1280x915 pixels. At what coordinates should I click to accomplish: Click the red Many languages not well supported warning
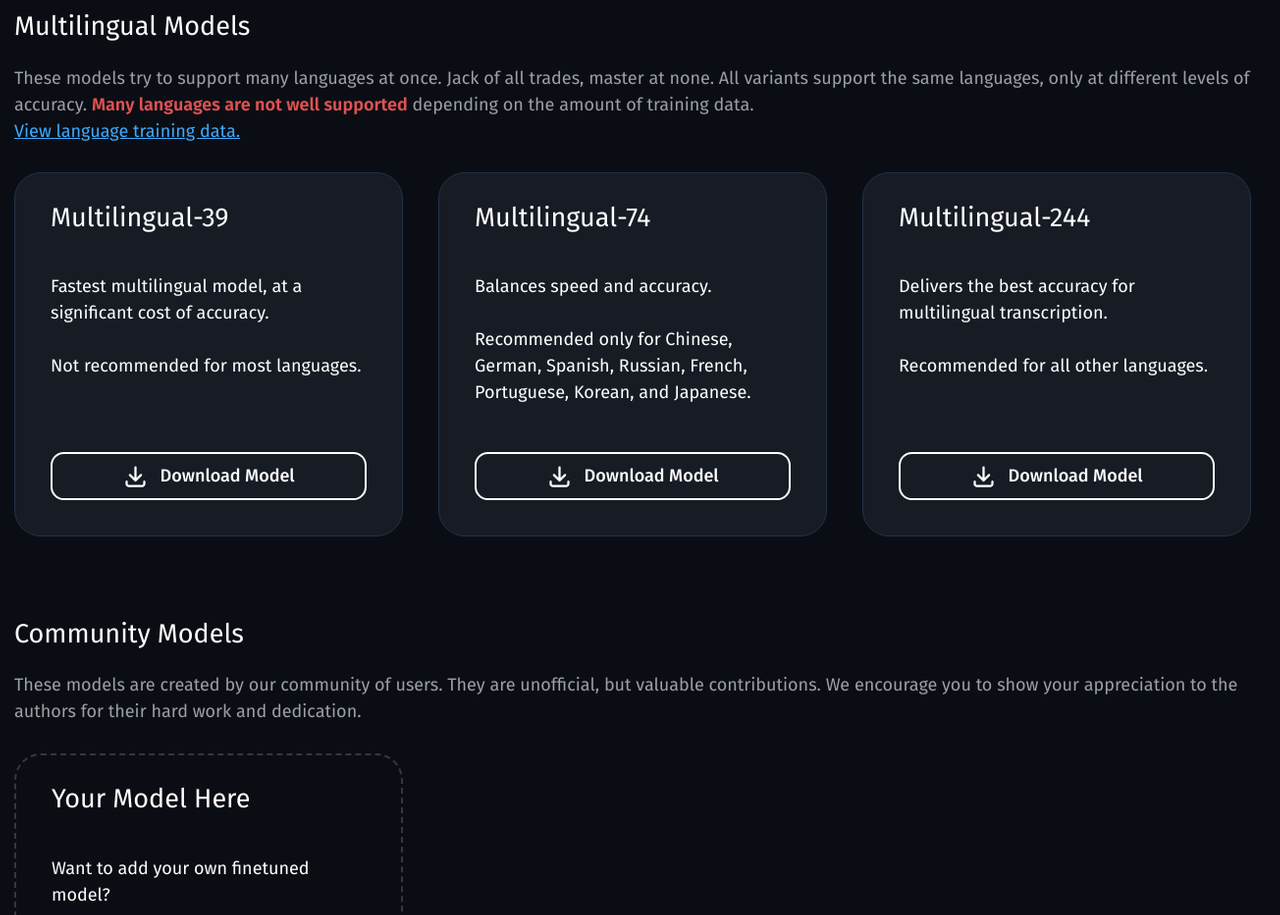coord(250,104)
